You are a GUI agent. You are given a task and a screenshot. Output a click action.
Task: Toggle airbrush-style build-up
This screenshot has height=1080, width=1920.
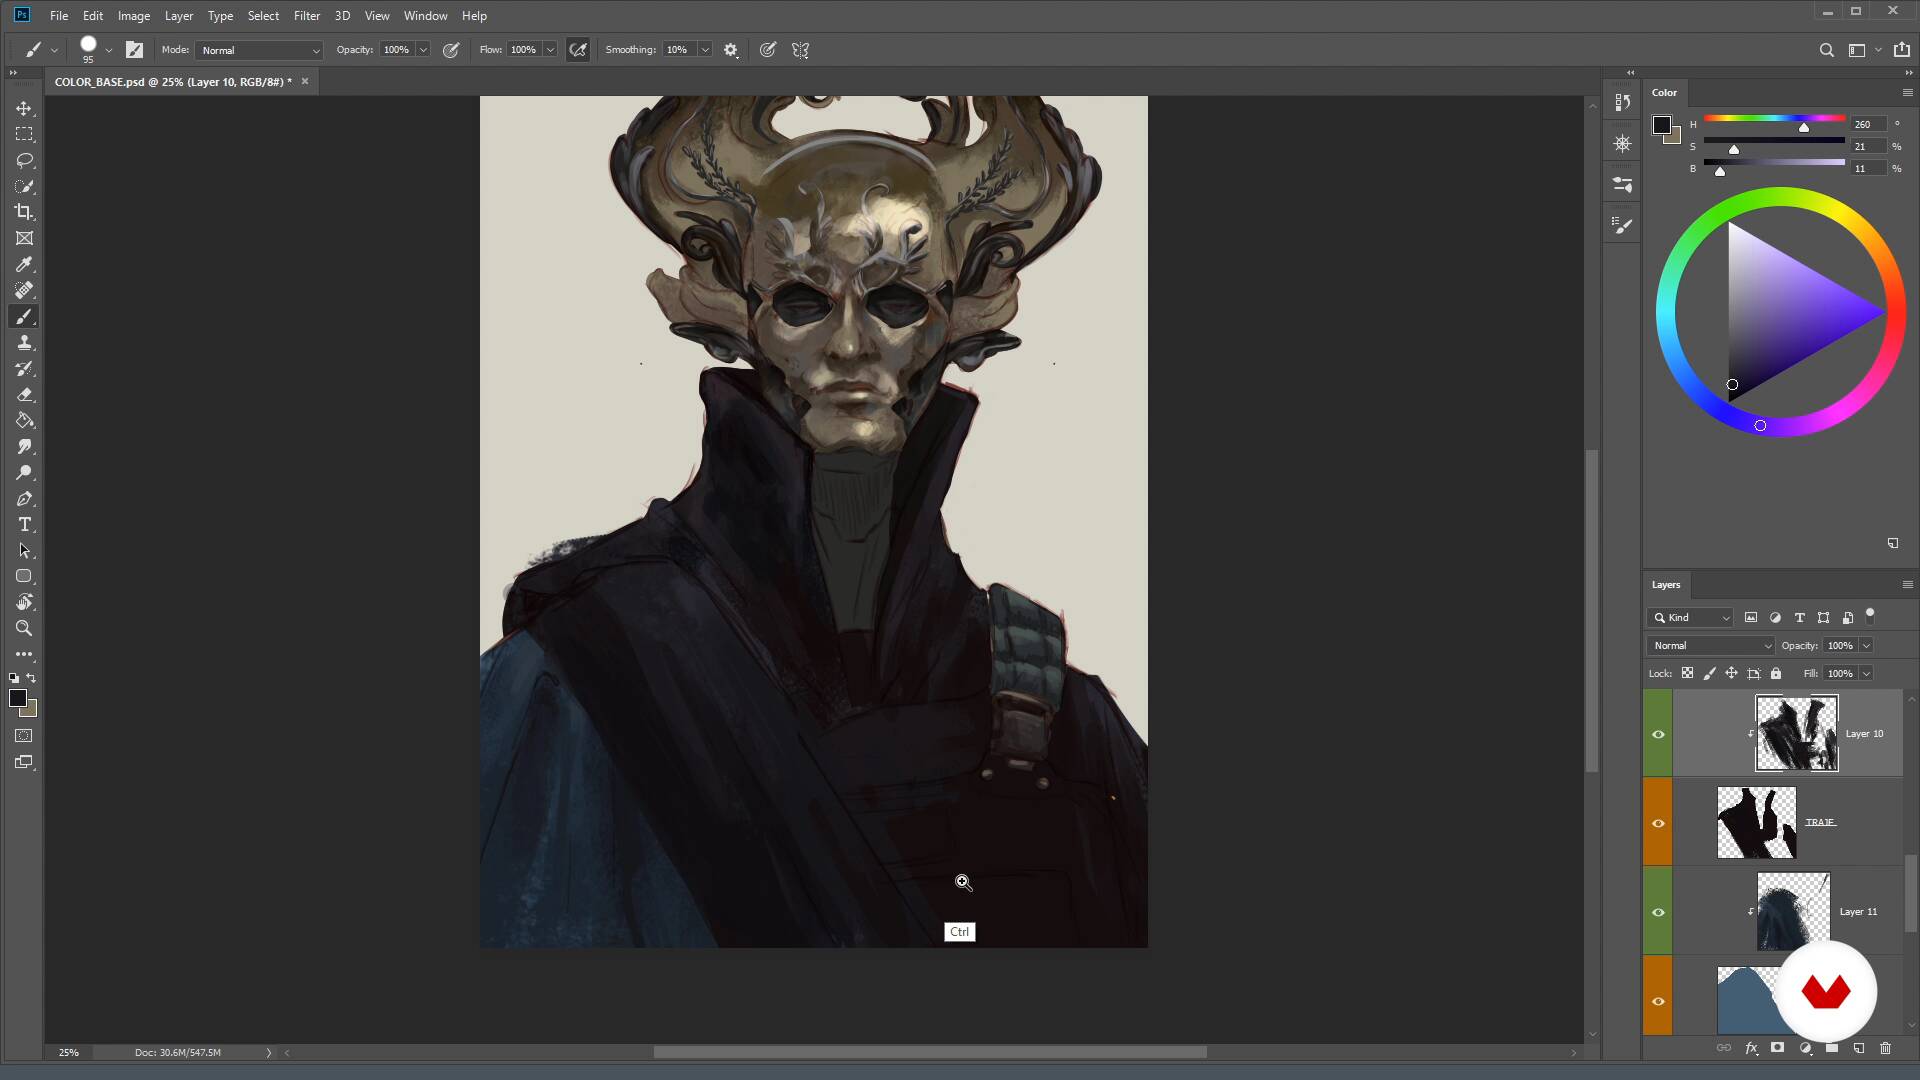(578, 50)
